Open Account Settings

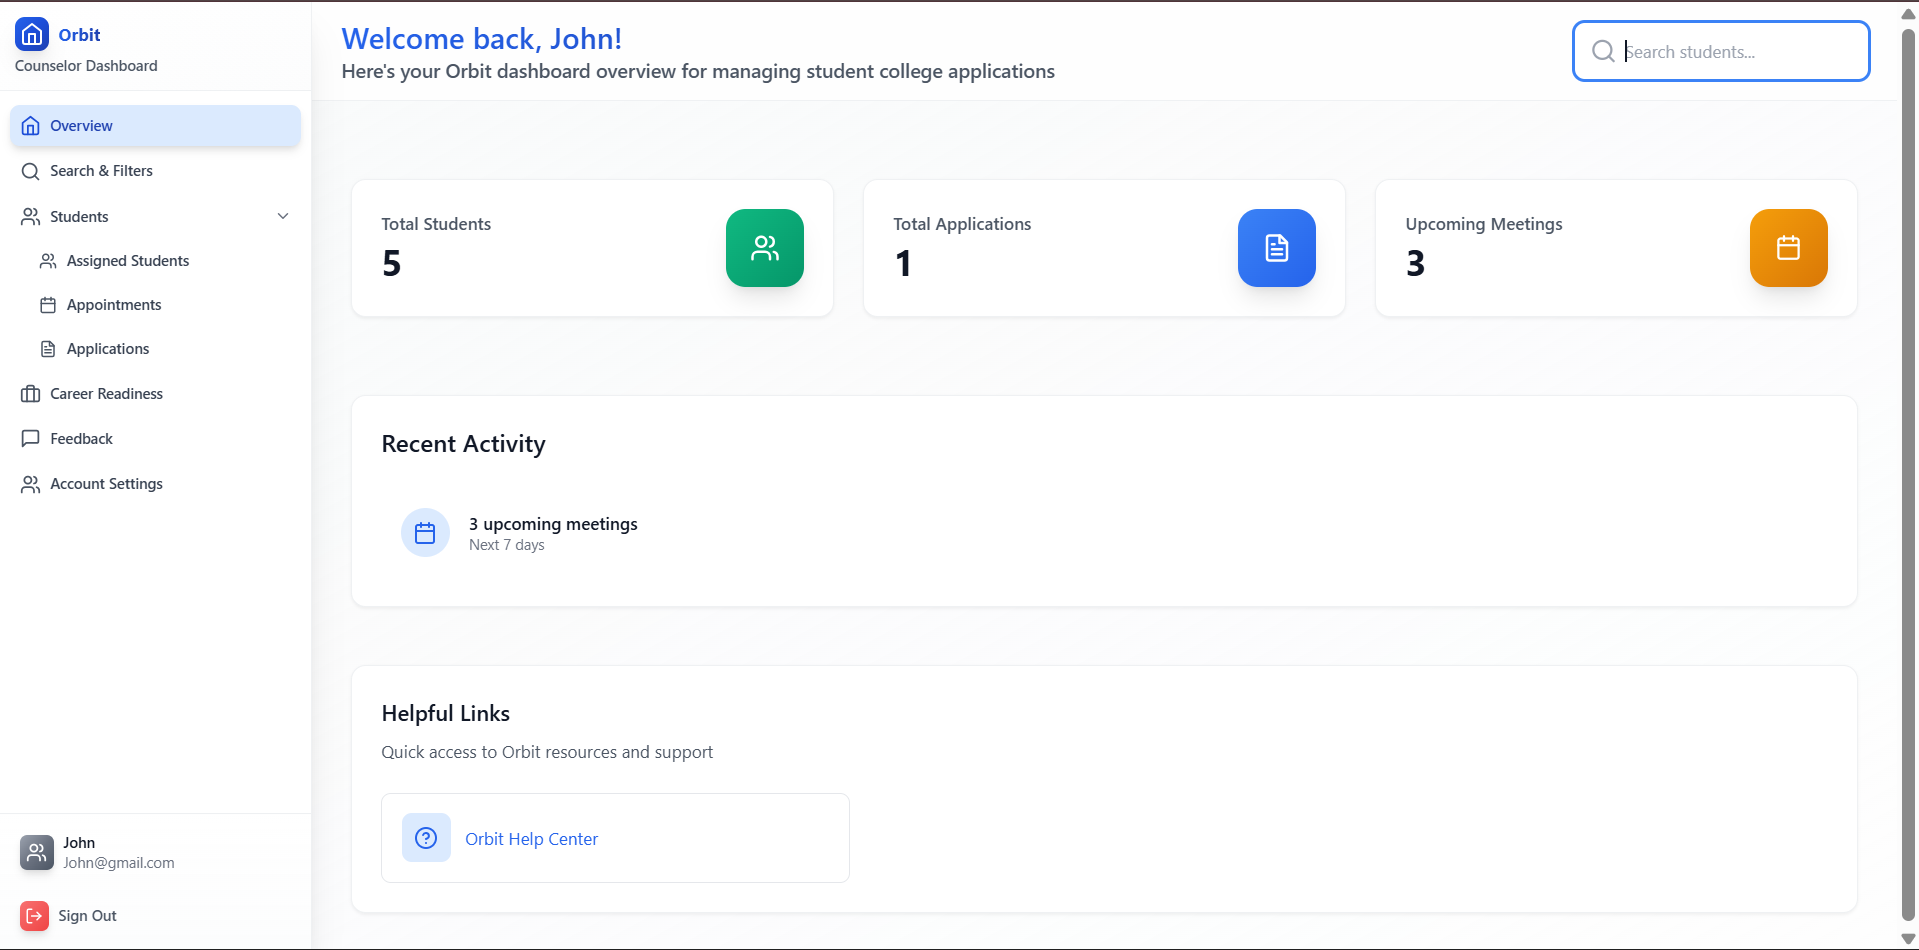(155, 484)
